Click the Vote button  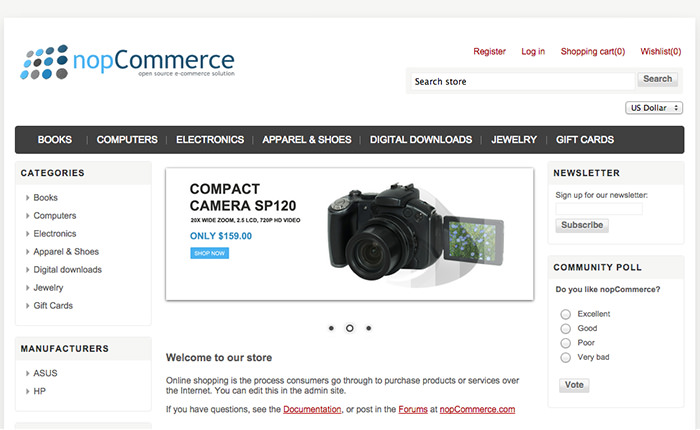click(x=574, y=385)
